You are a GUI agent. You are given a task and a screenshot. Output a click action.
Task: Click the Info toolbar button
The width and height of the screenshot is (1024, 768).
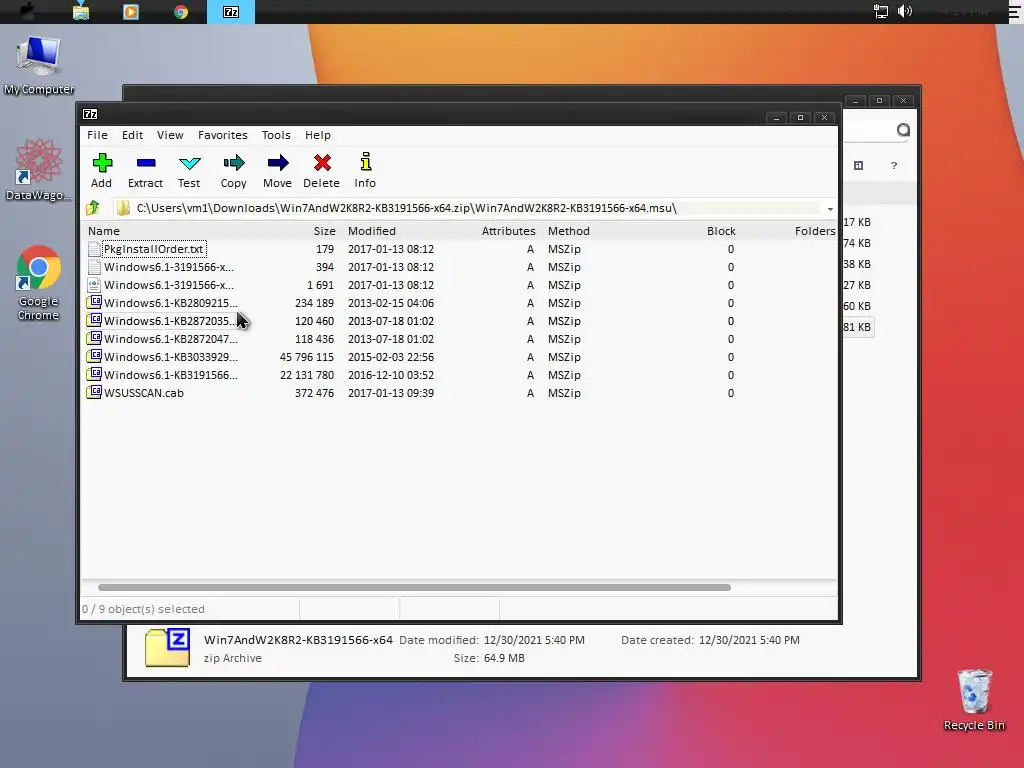[365, 170]
